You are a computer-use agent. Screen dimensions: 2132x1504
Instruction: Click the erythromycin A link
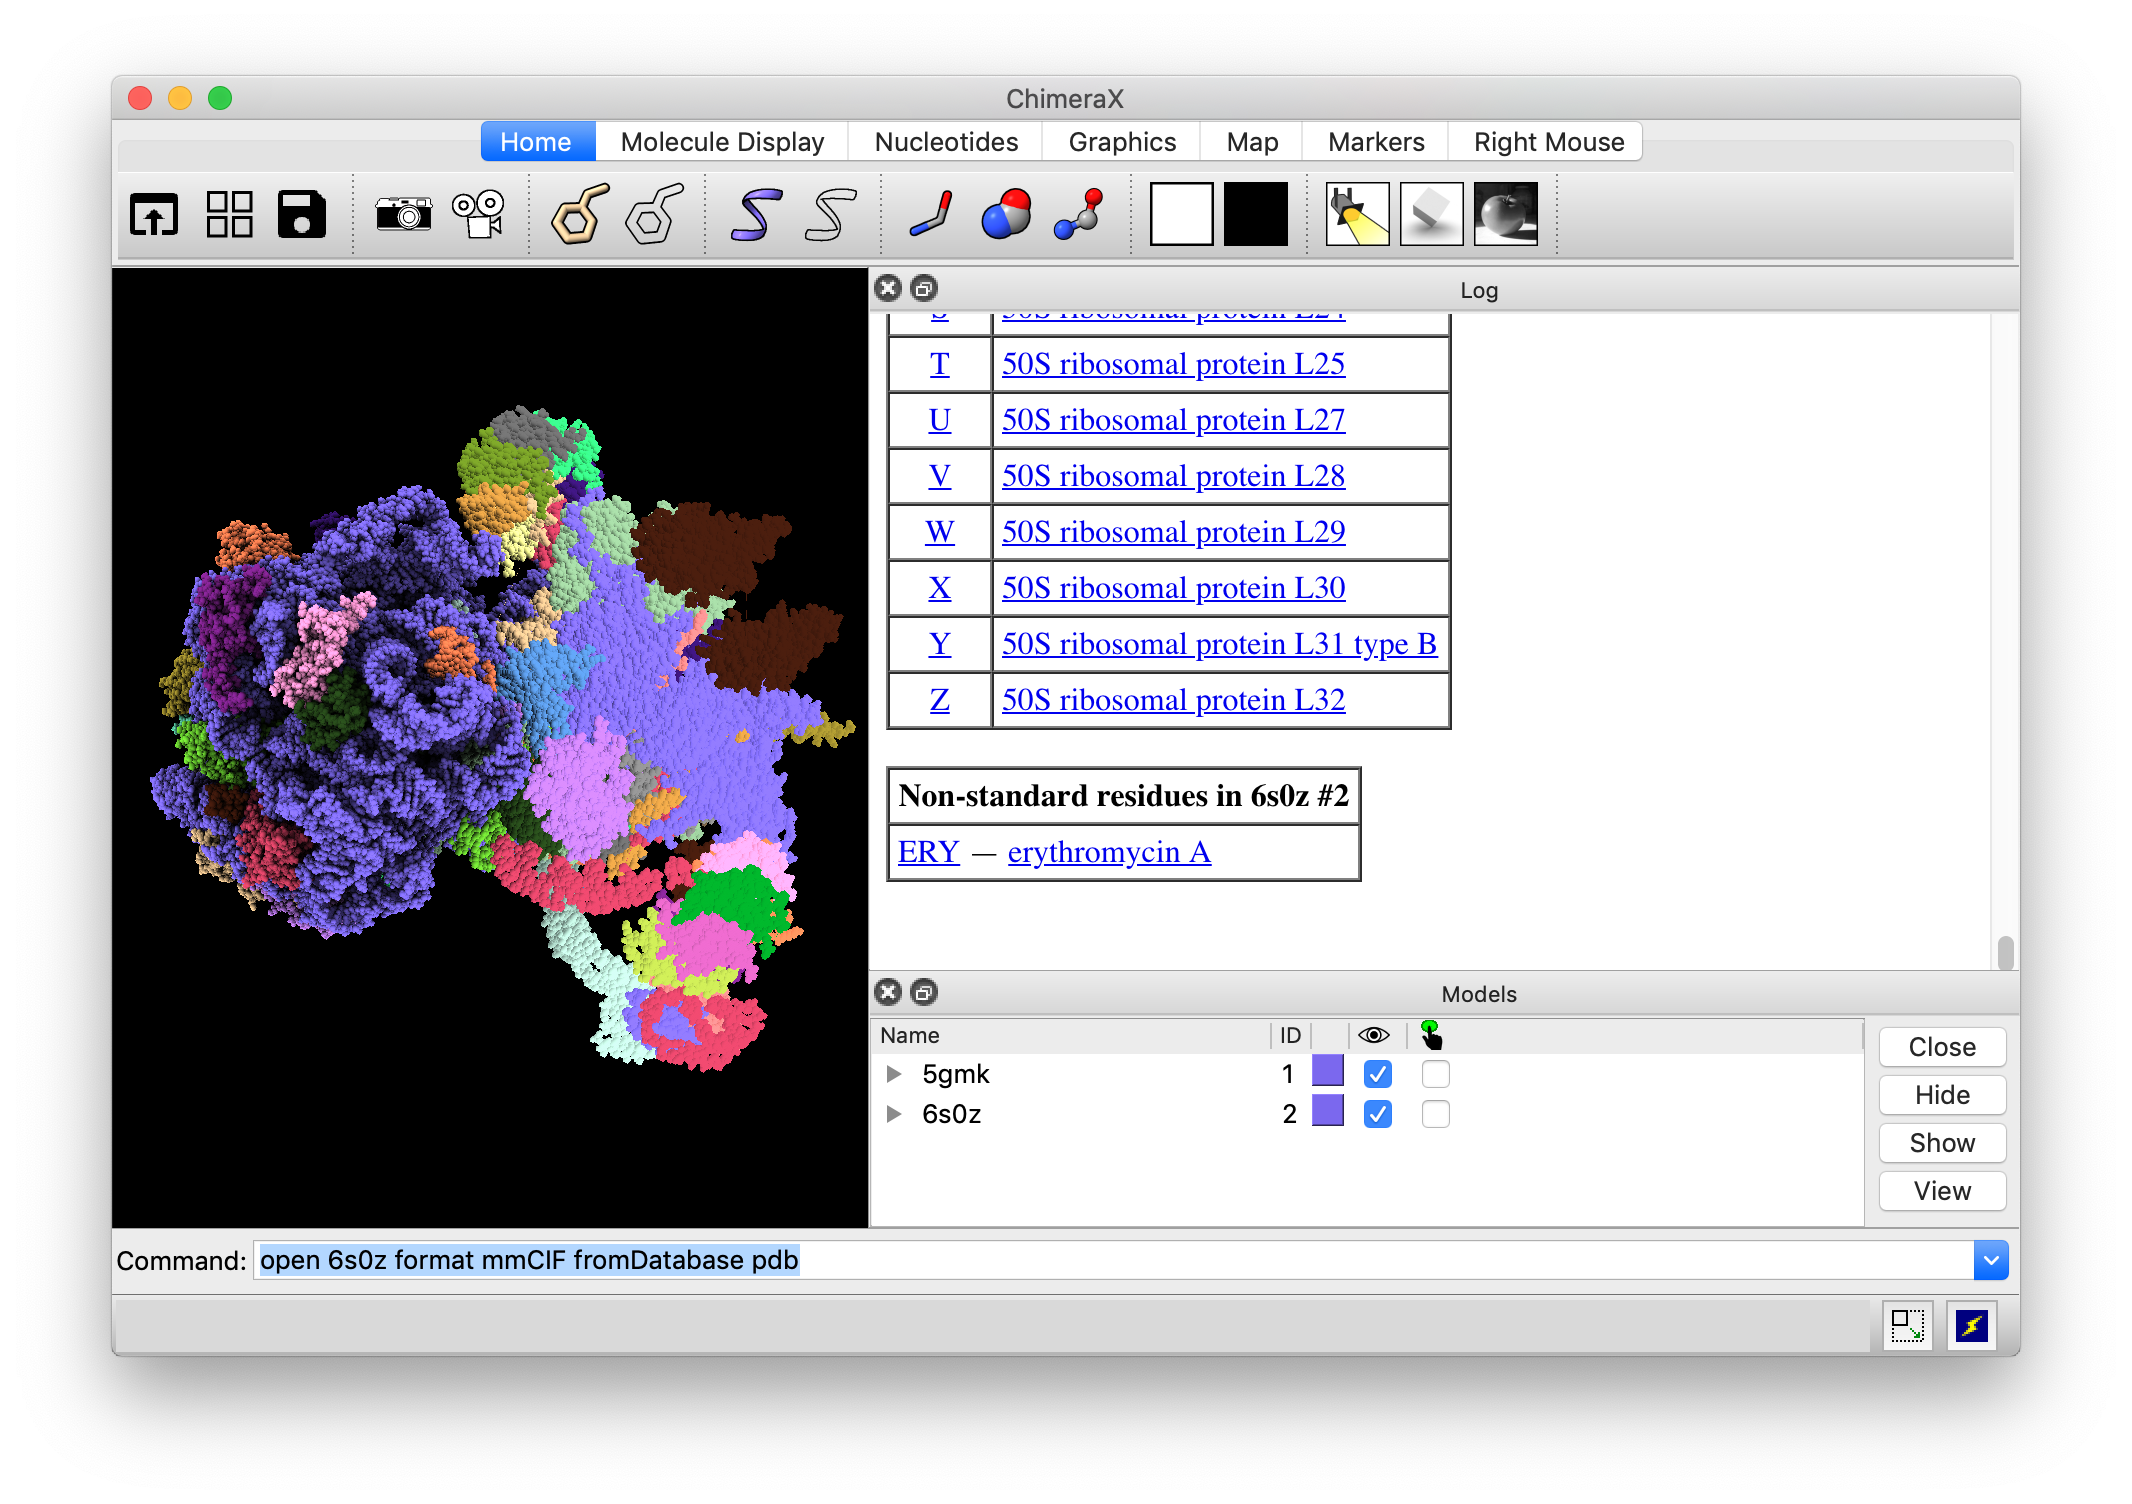click(x=1109, y=852)
